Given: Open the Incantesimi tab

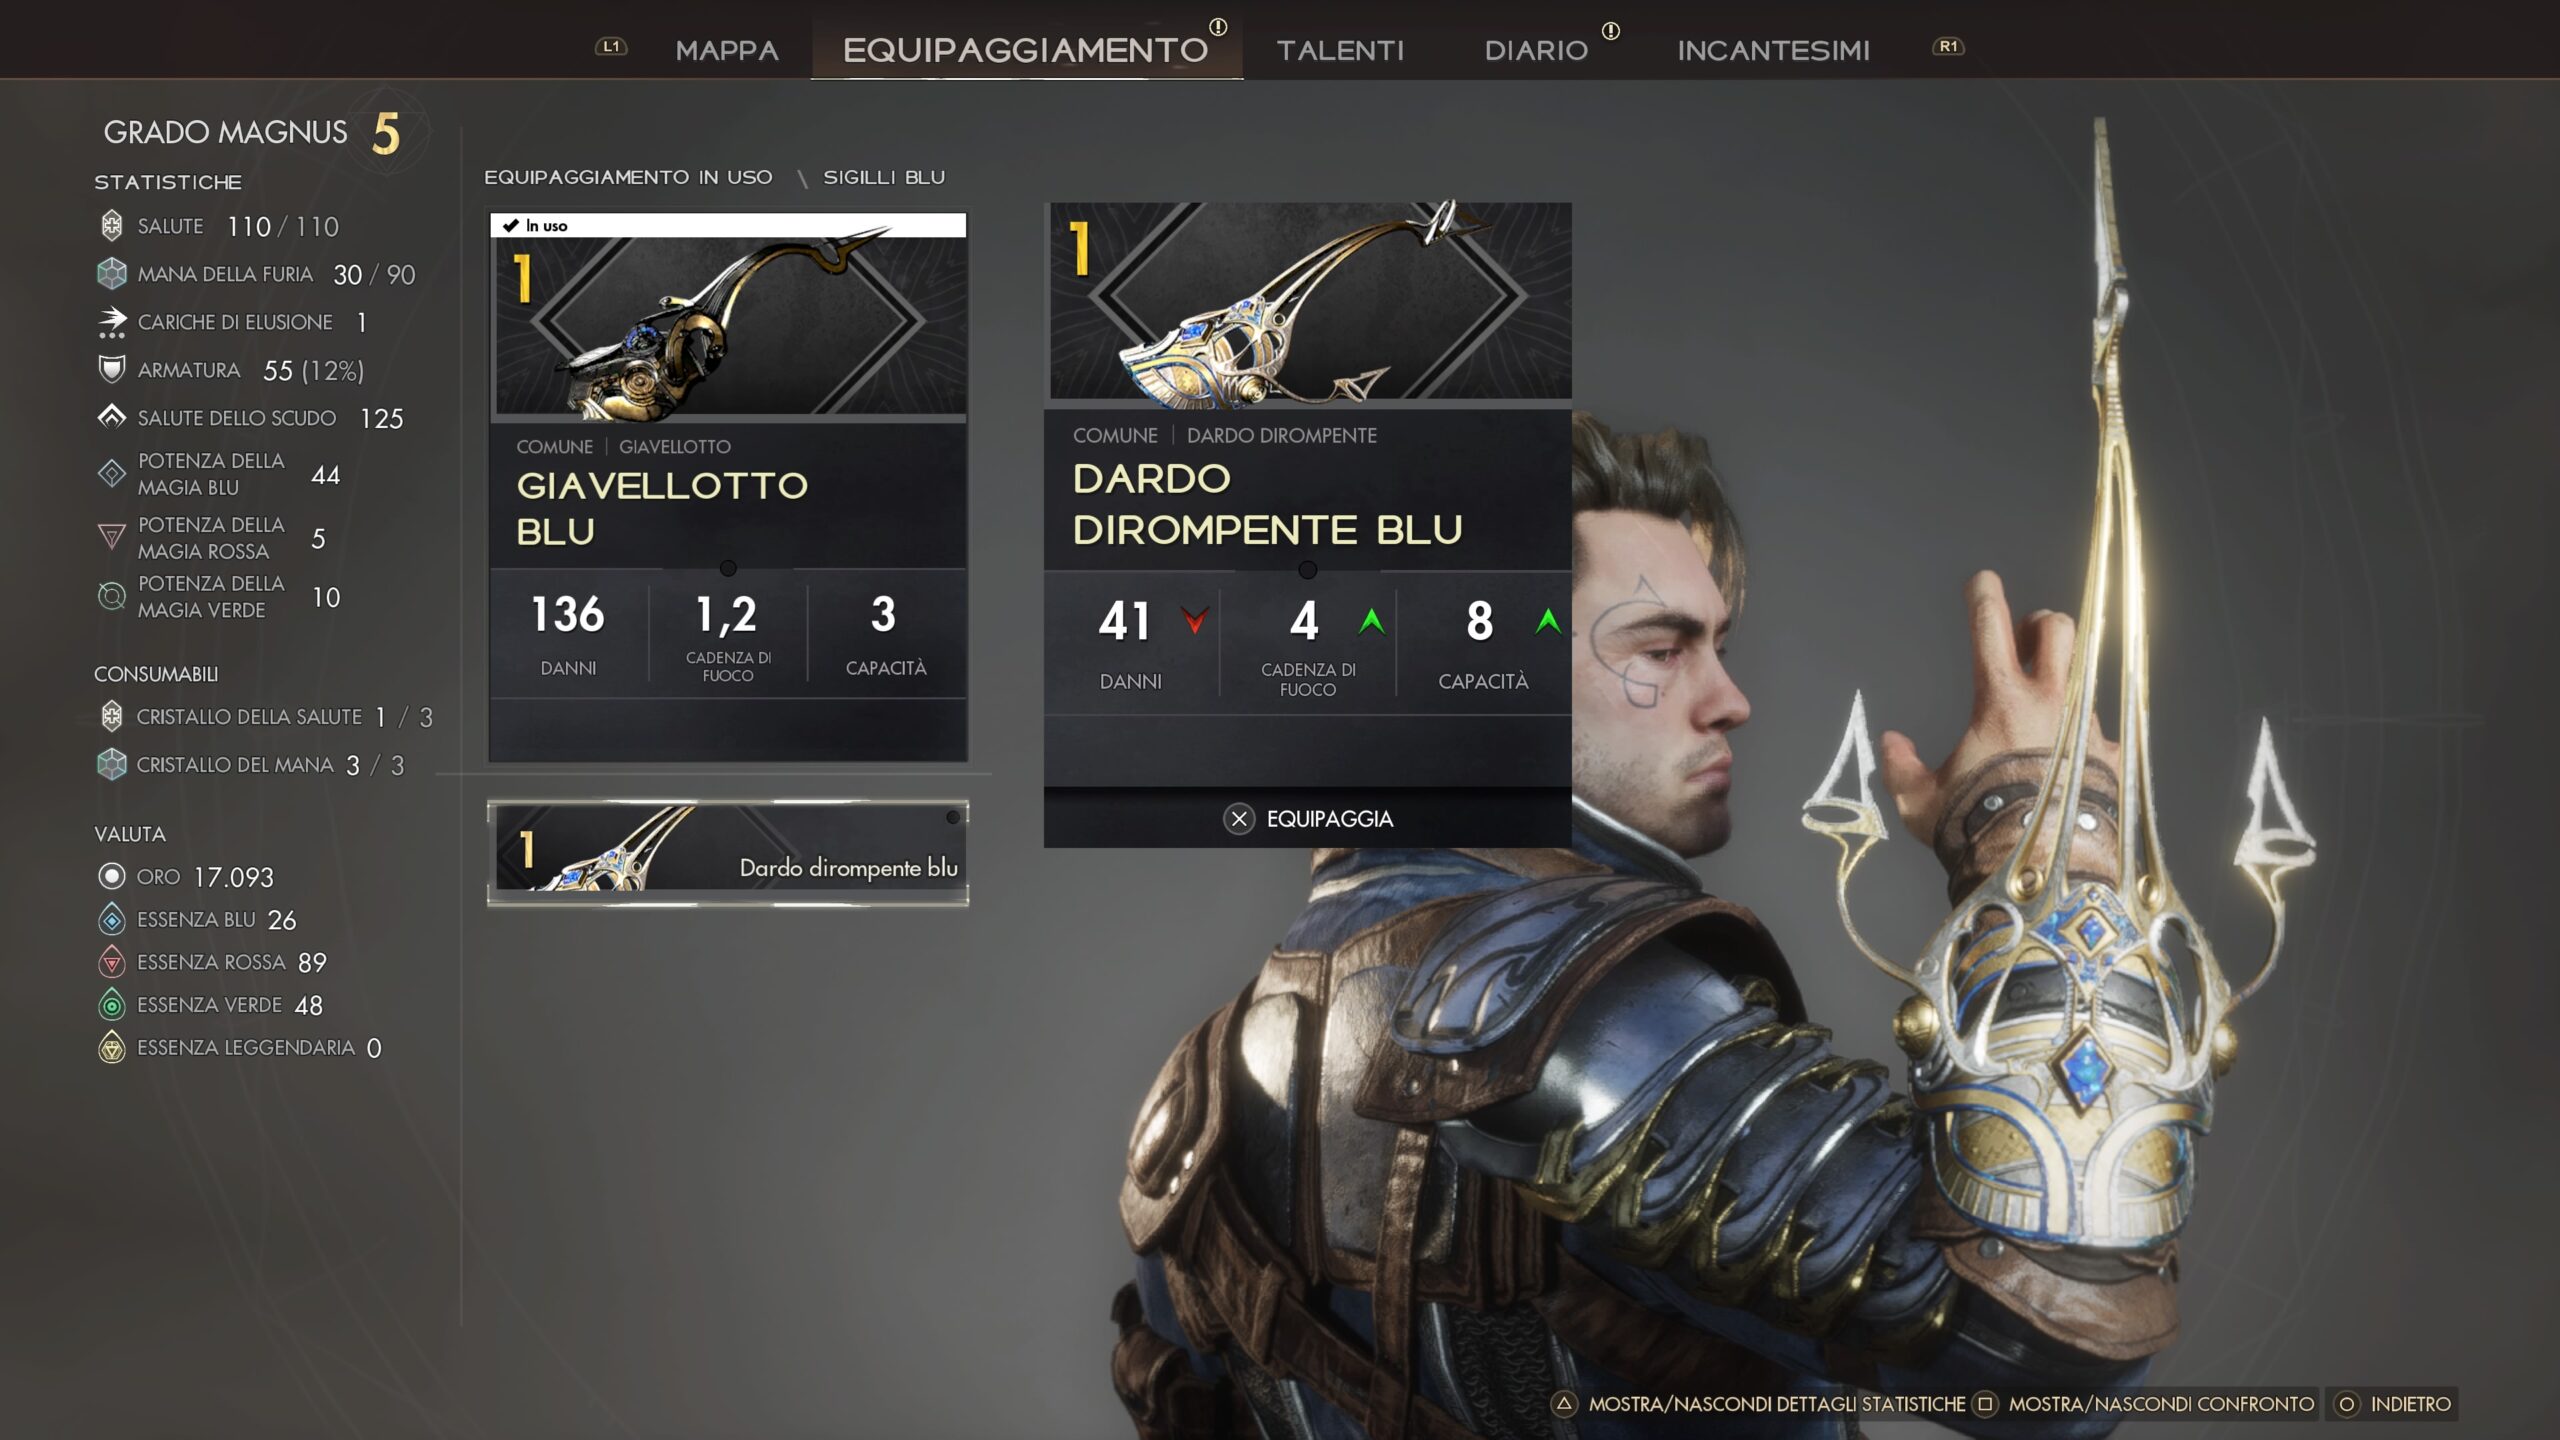Looking at the screenshot, I should pos(1773,50).
